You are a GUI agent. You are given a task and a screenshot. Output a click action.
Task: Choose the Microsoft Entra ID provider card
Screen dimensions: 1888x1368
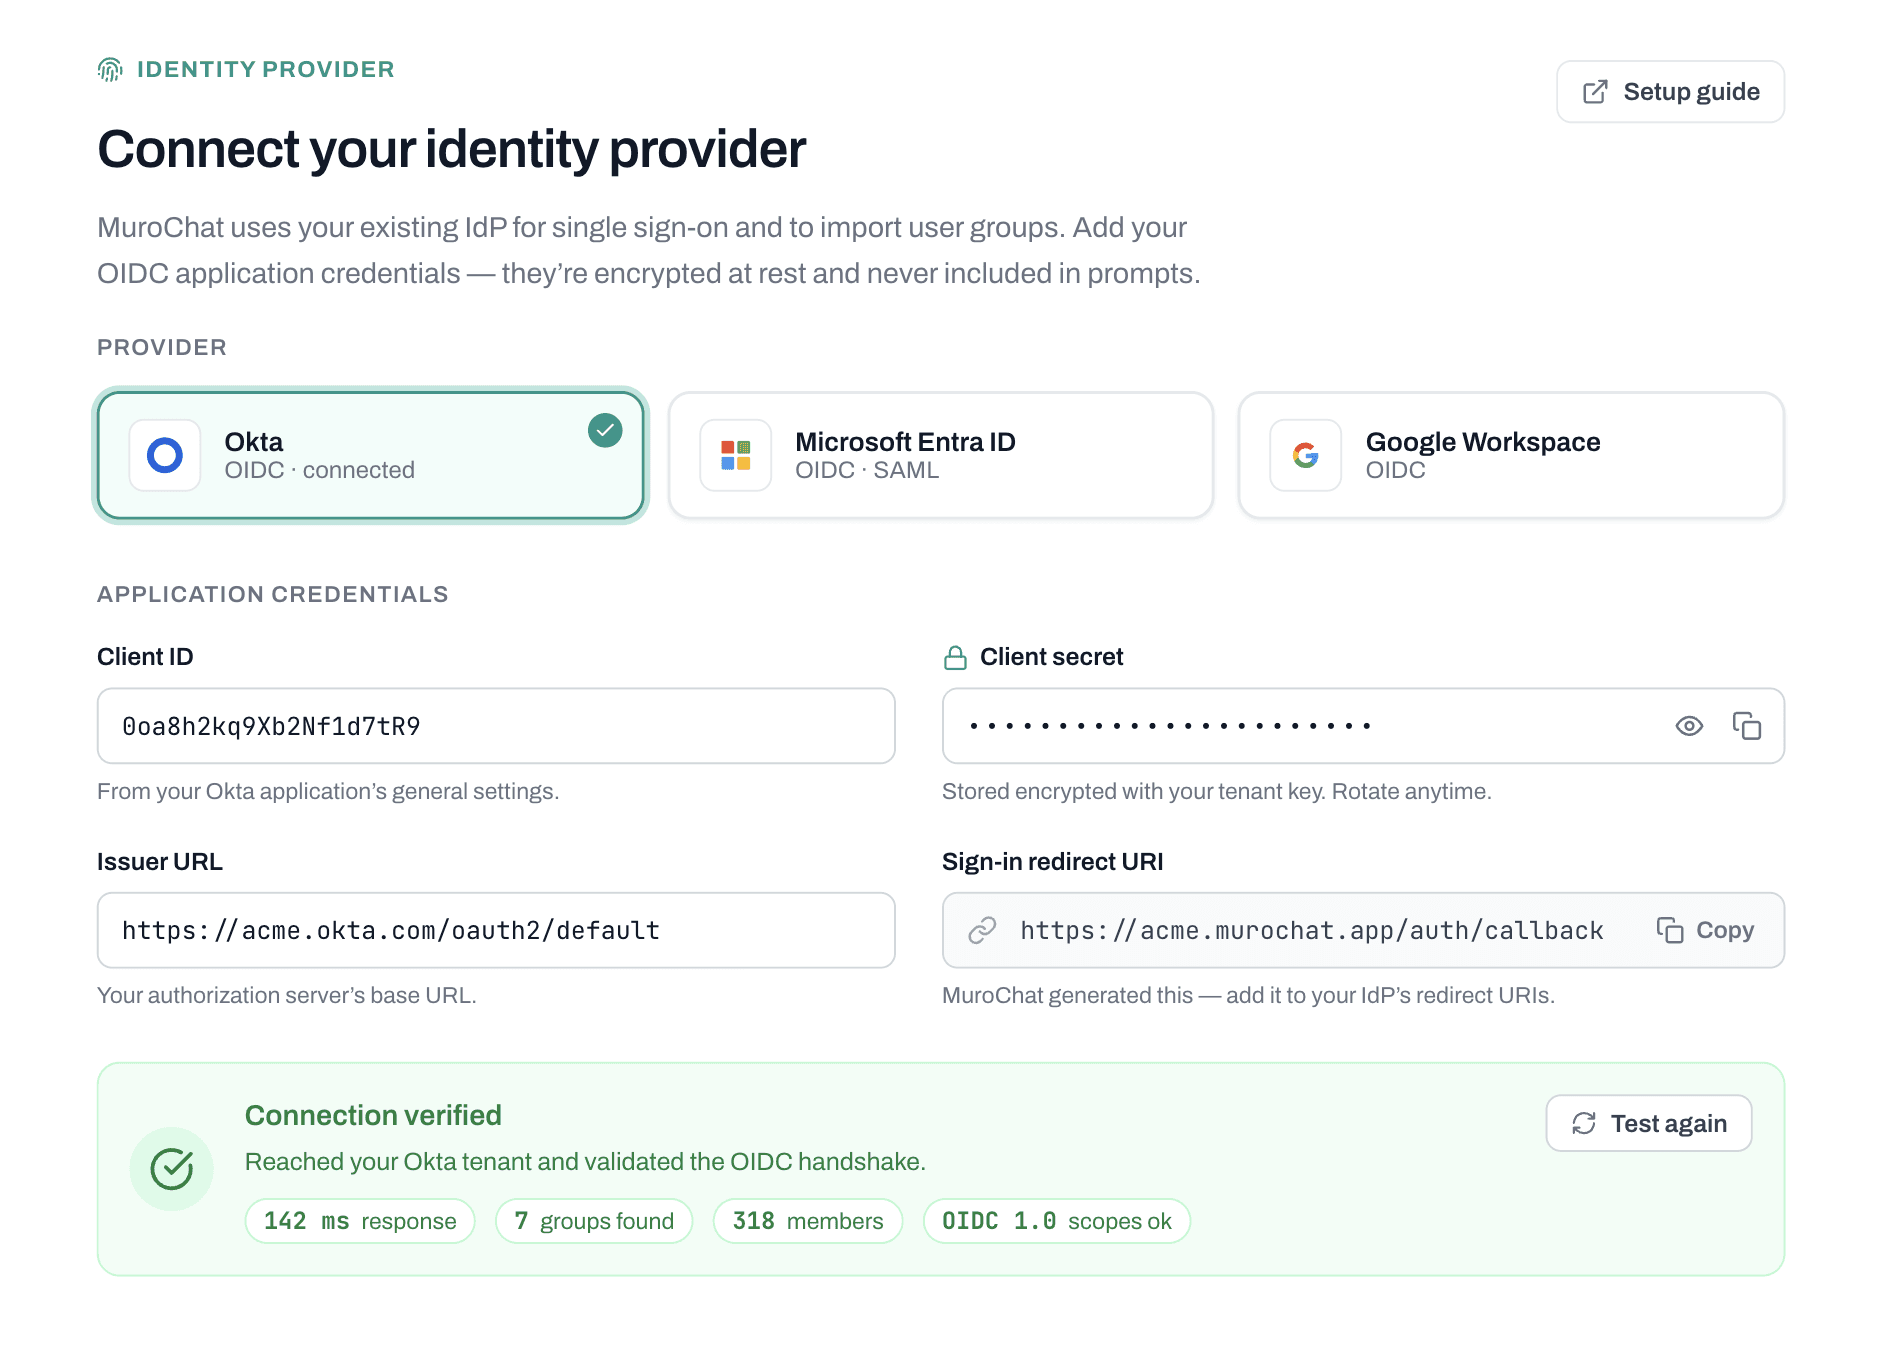click(941, 455)
